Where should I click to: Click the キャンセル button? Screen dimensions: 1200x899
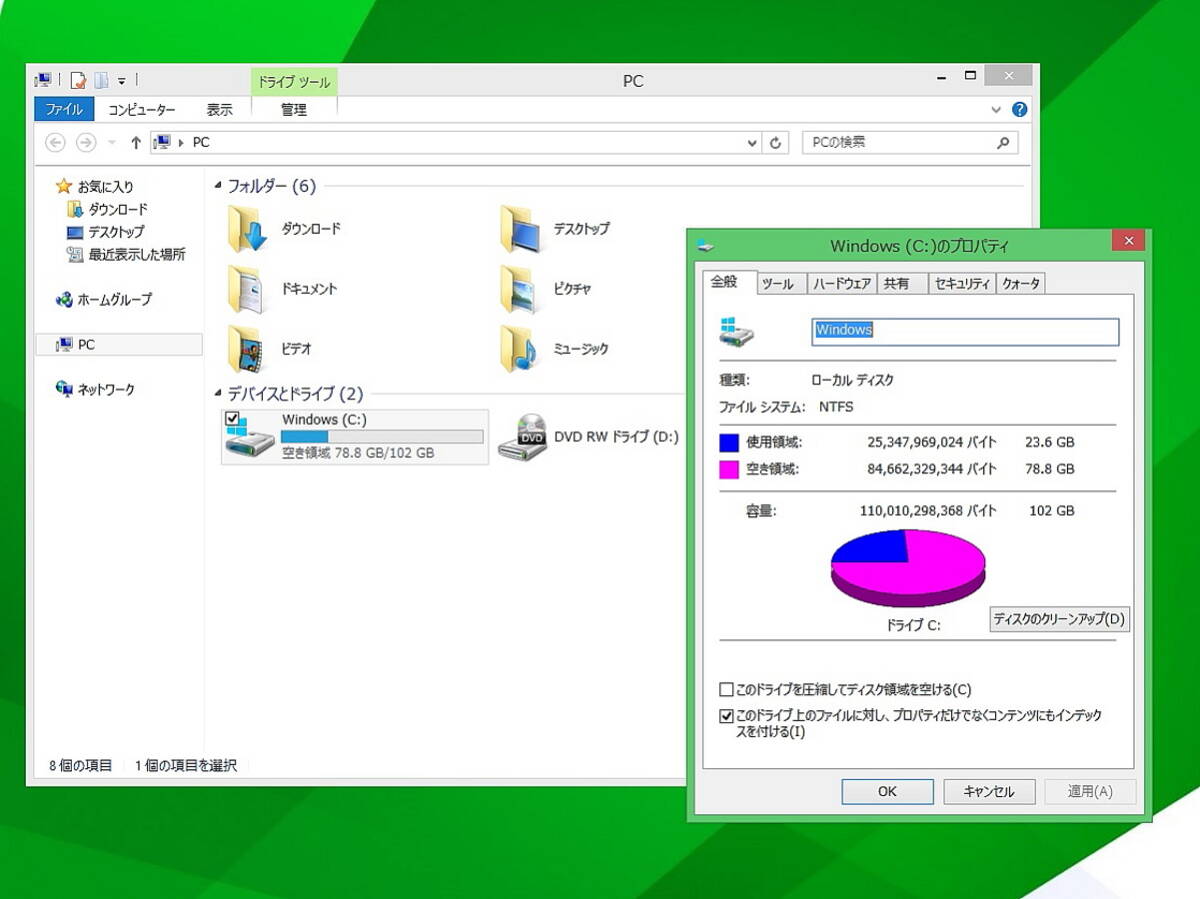point(989,792)
